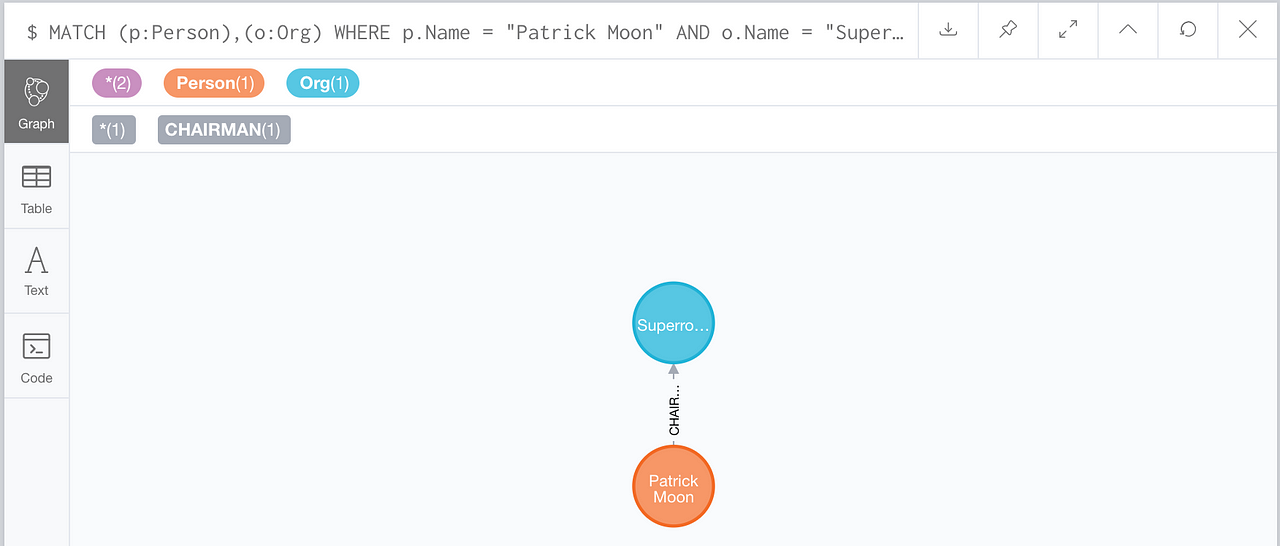The height and width of the screenshot is (546, 1280).
Task: Click the relationship arrowhead below Superro node
Action: click(674, 371)
